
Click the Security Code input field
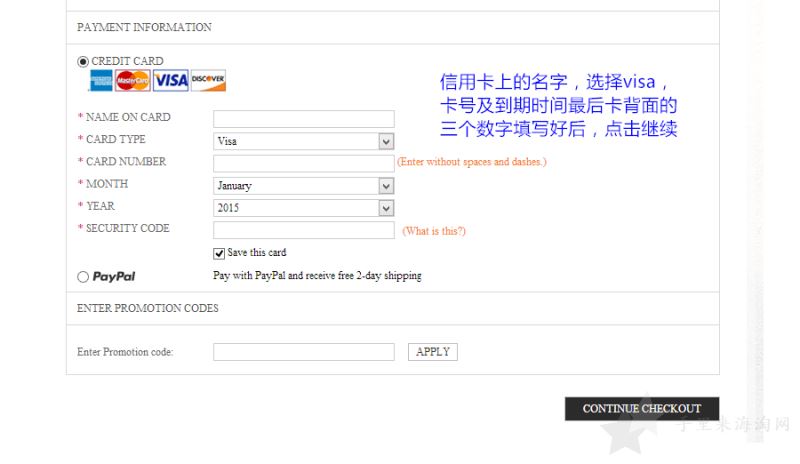coord(304,230)
